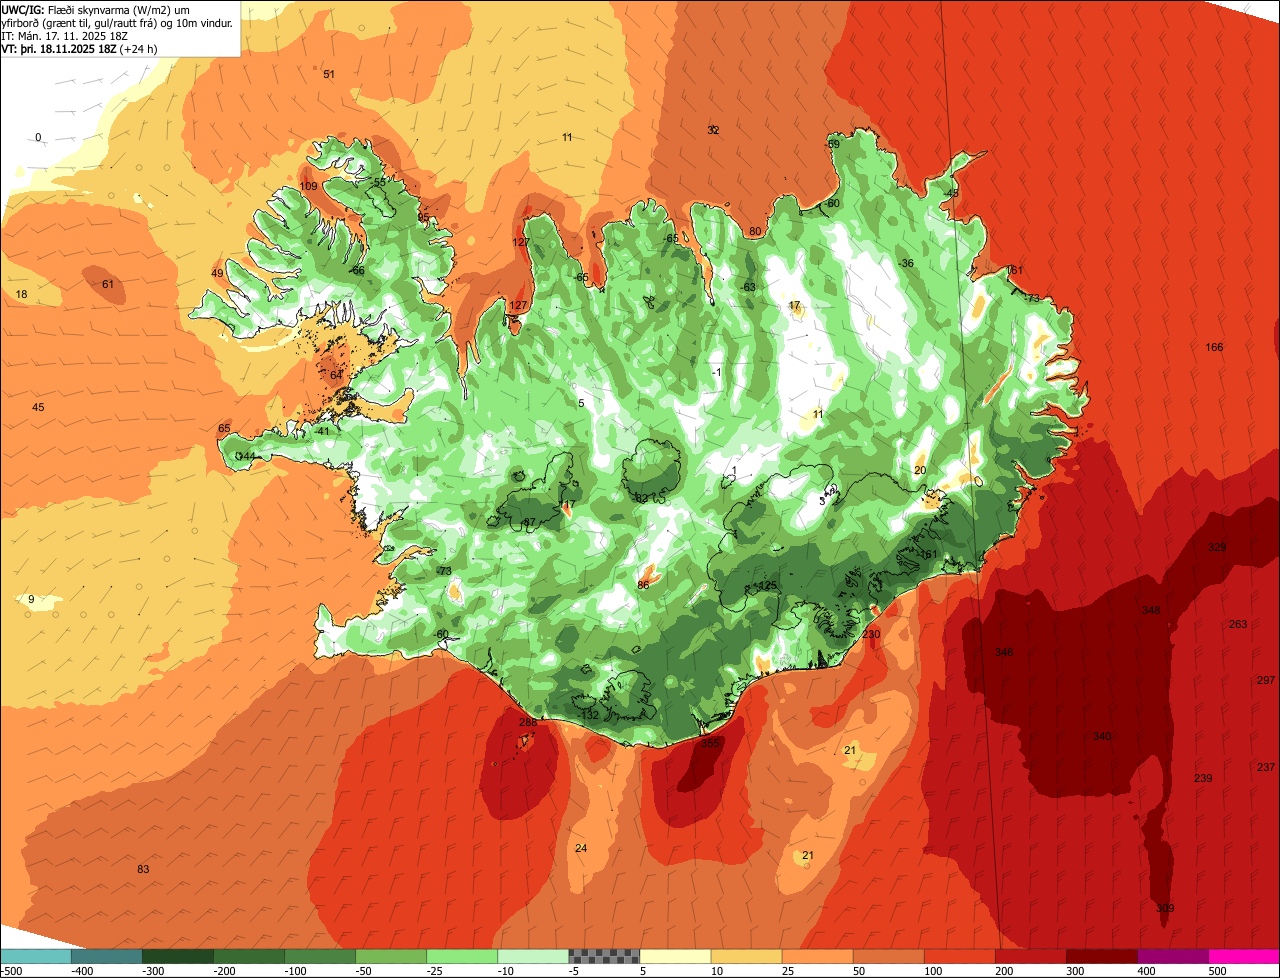Click the flux value '329' in the east sea
The height and width of the screenshot is (978, 1280).
tap(1217, 547)
